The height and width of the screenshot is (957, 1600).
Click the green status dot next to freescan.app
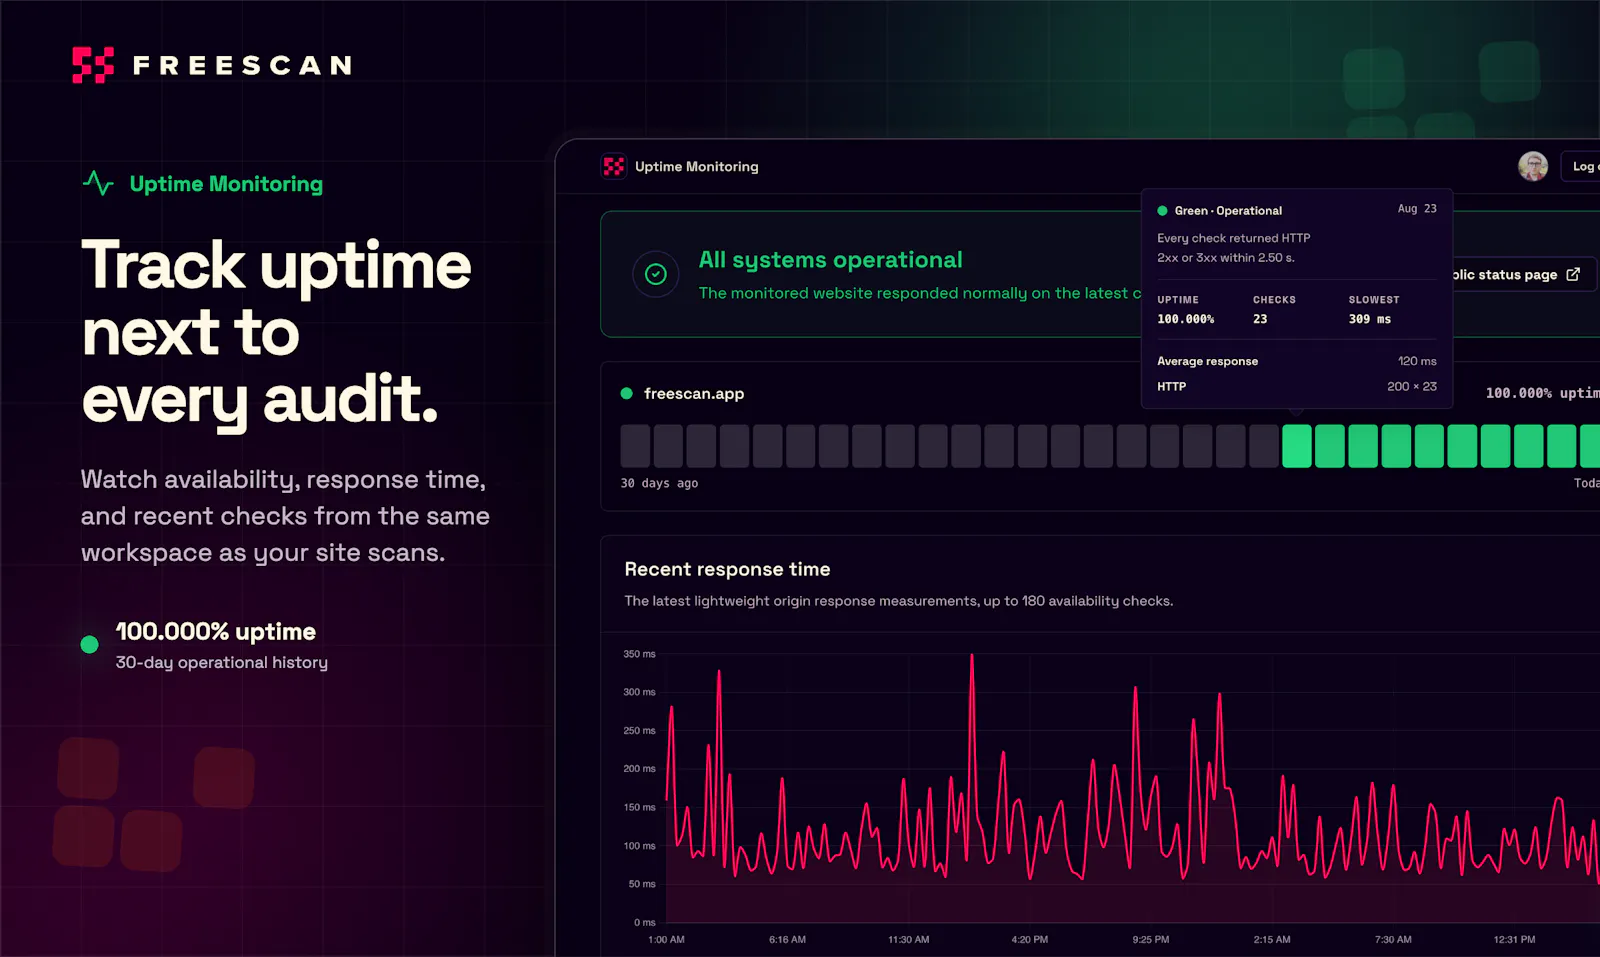tap(627, 393)
